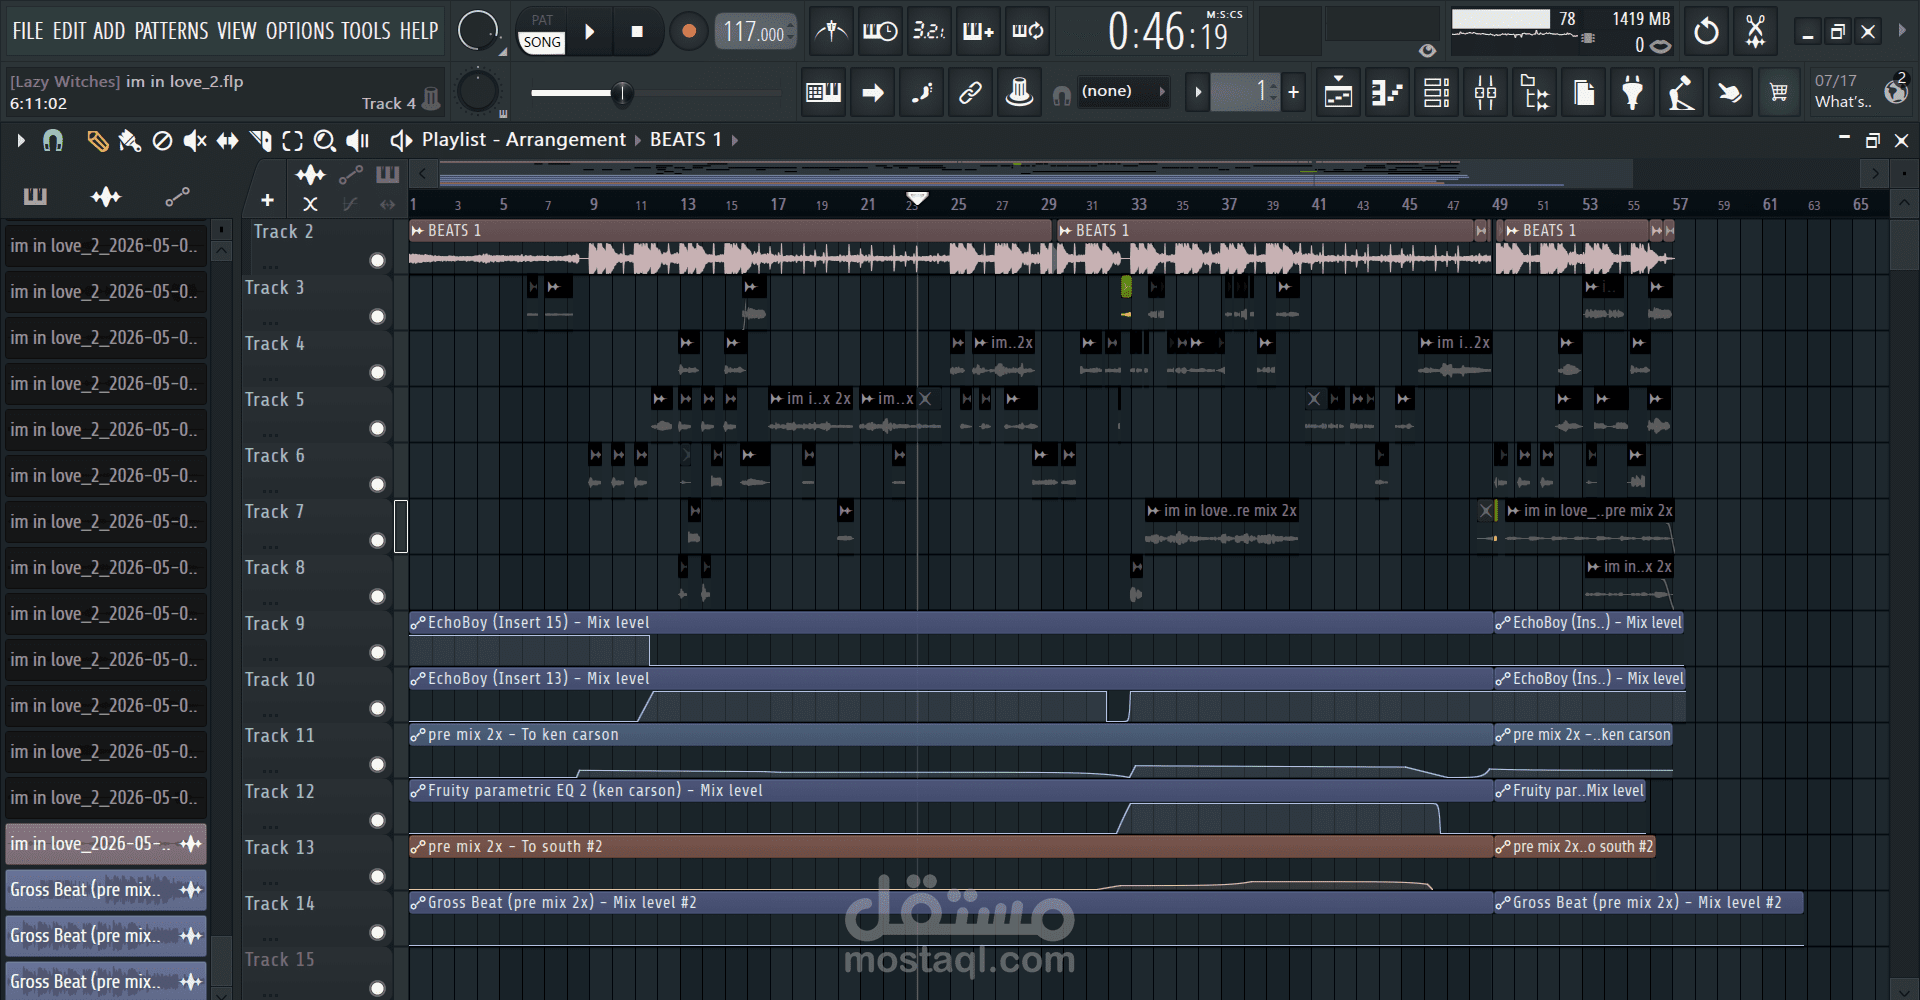Viewport: 1920px width, 1000px height.
Task: Click the Track 10 header label
Action: tap(280, 680)
